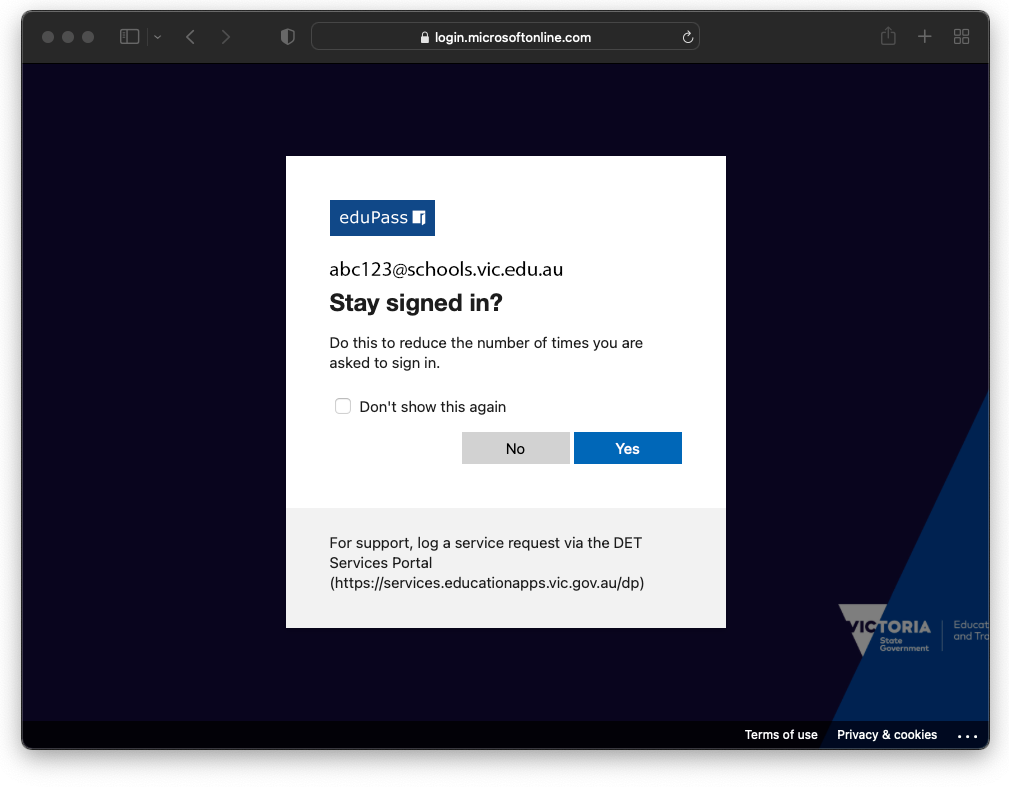Expand the ellipsis more options in footer
Image resolution: width=1009 pixels, height=790 pixels.
click(x=967, y=736)
